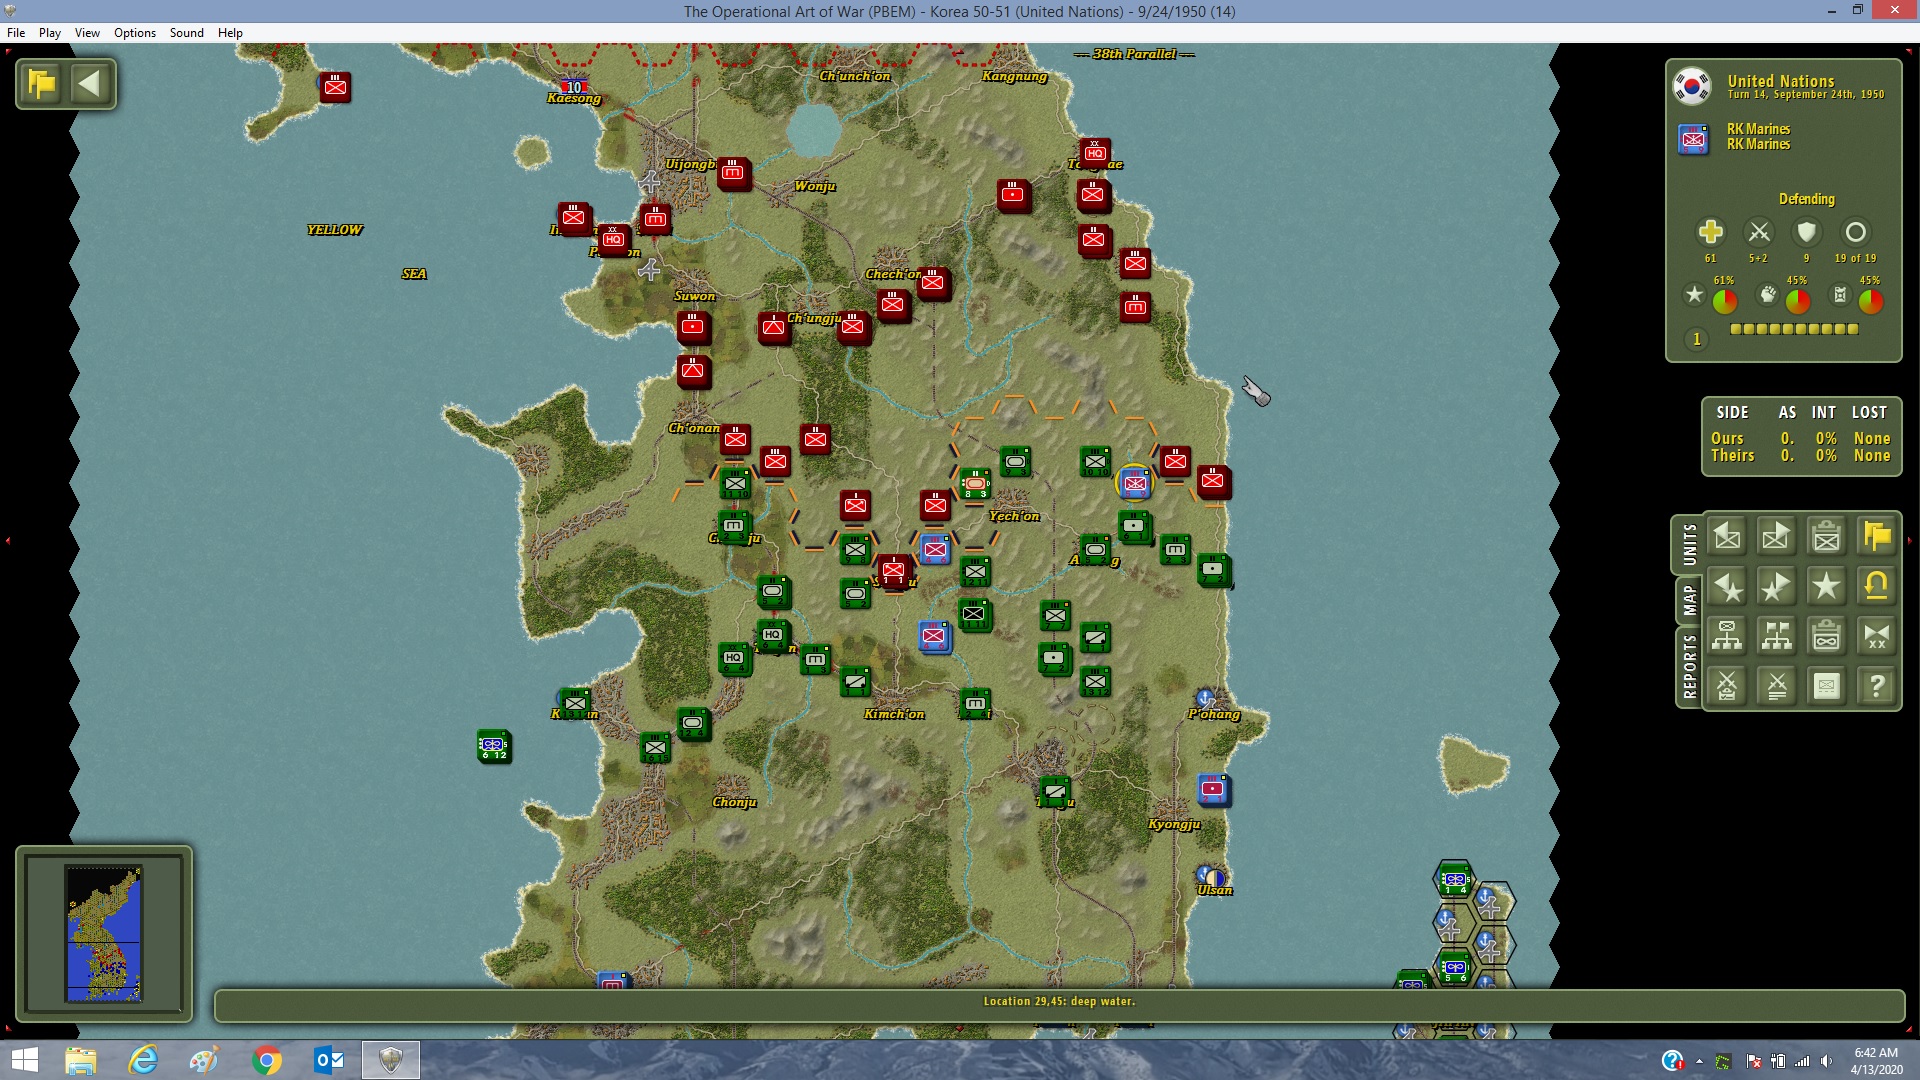This screenshot has width=1920, height=1080.
Task: Click the 'Theirs' row in combat summary
Action: coord(1800,456)
